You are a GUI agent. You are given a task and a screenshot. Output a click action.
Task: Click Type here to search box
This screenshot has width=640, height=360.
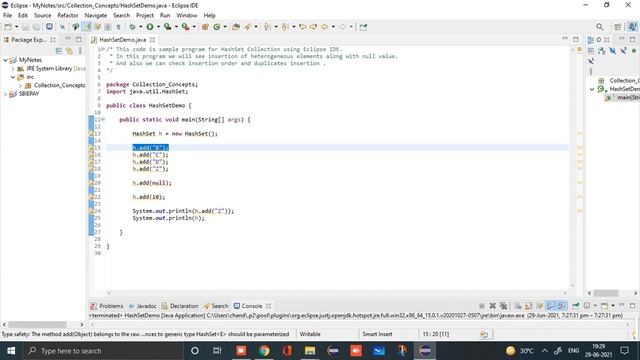[103, 351]
